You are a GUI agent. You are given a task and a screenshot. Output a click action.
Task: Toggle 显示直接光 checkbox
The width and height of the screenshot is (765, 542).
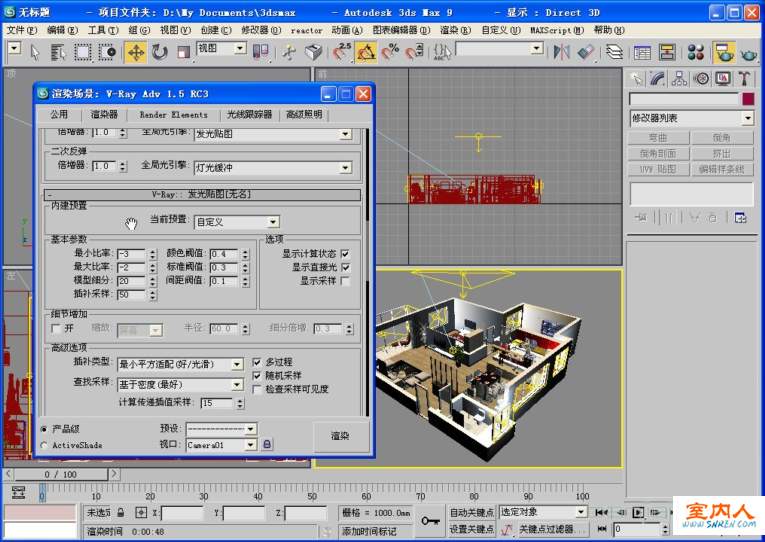345,267
